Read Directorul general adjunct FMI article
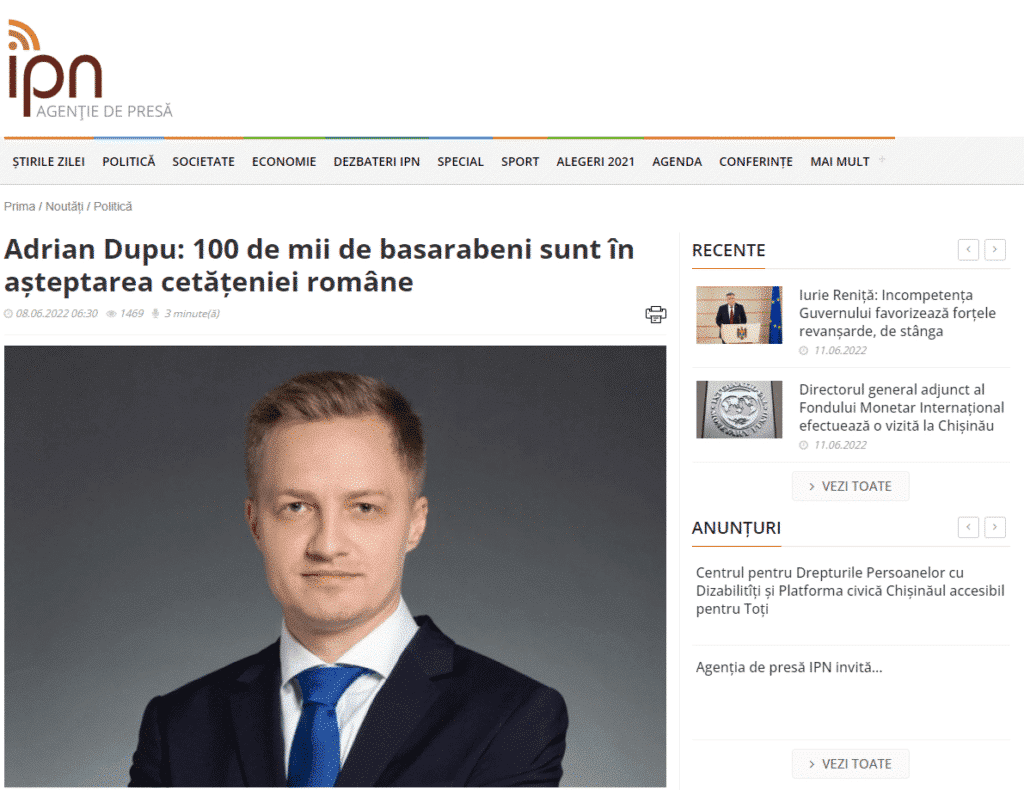1024x790 pixels. tap(901, 407)
